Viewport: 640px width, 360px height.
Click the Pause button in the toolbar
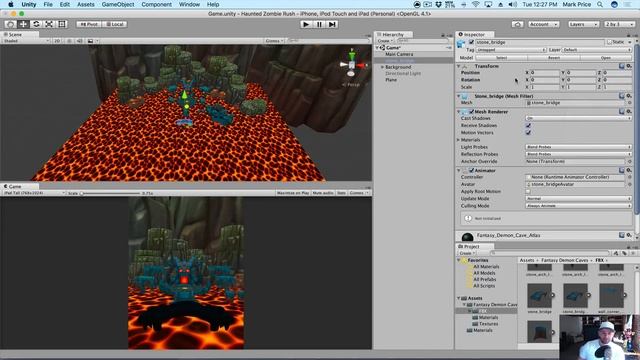coord(319,24)
